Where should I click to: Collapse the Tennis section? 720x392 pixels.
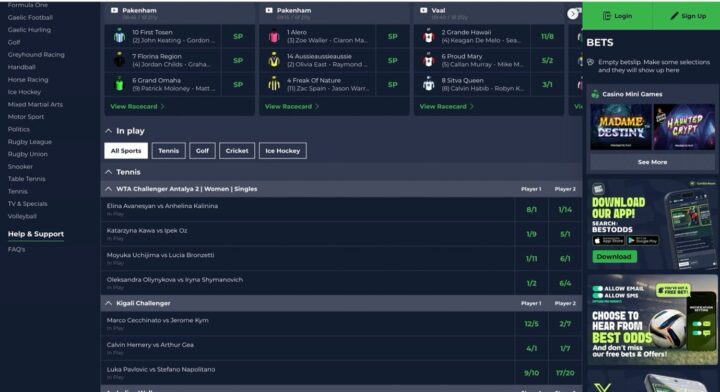click(x=108, y=172)
